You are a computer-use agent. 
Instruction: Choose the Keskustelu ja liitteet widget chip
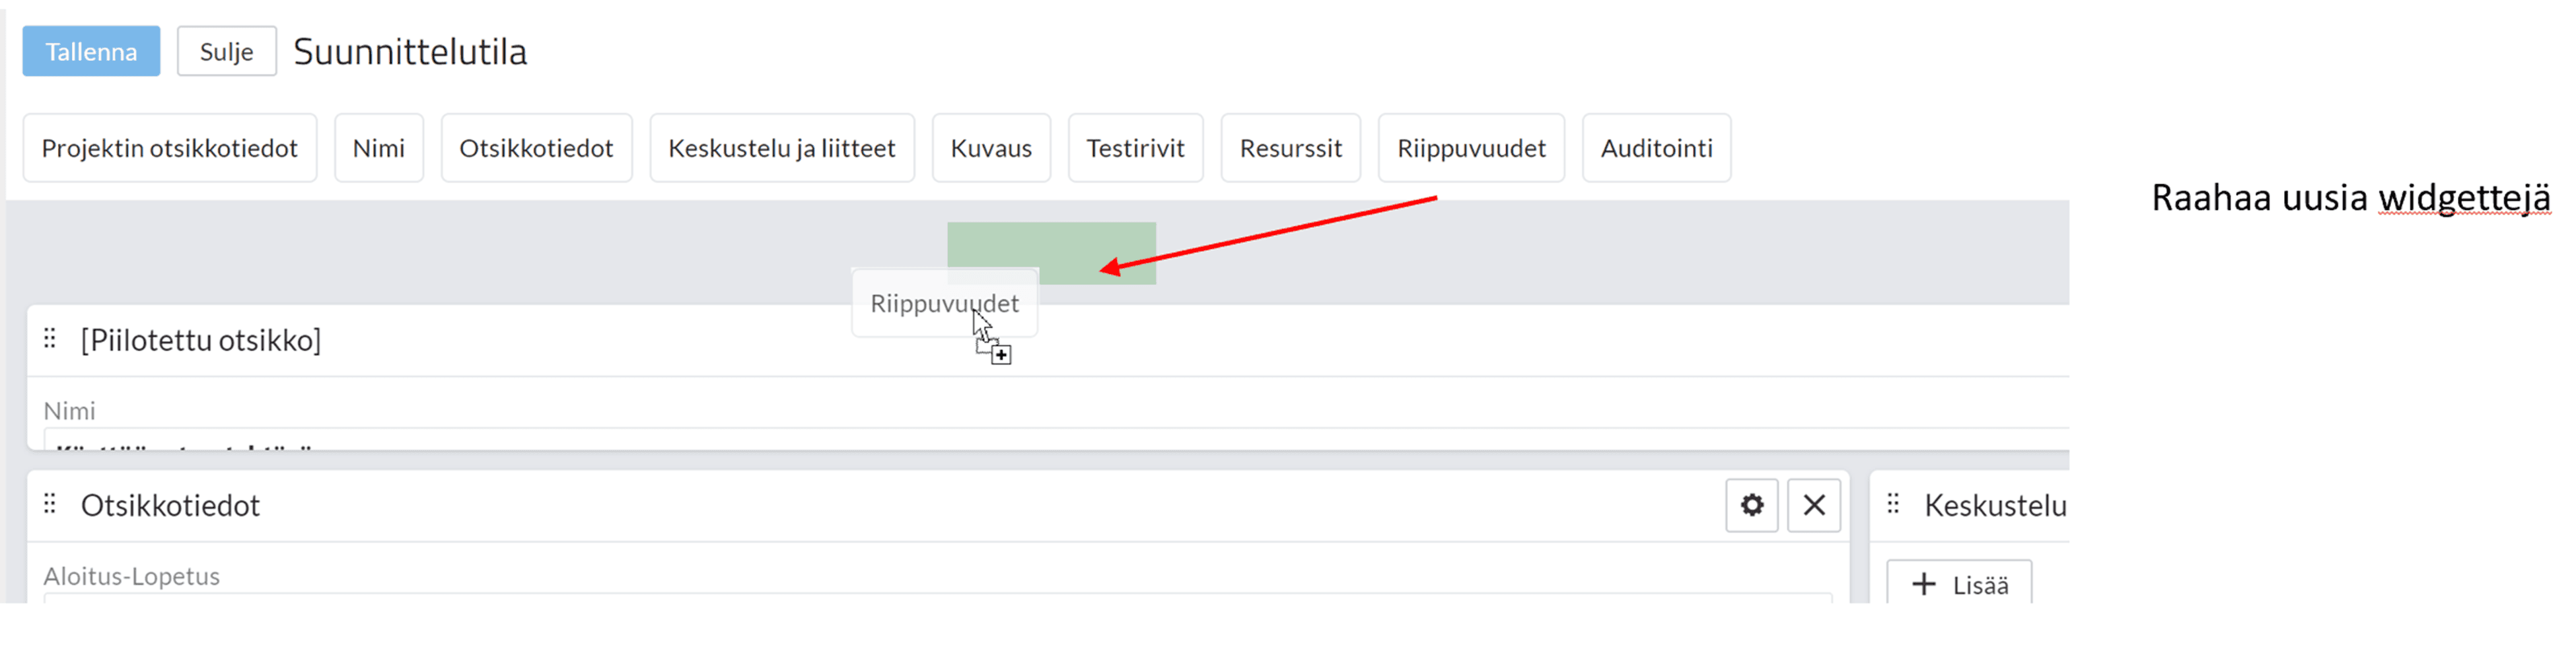pos(782,148)
